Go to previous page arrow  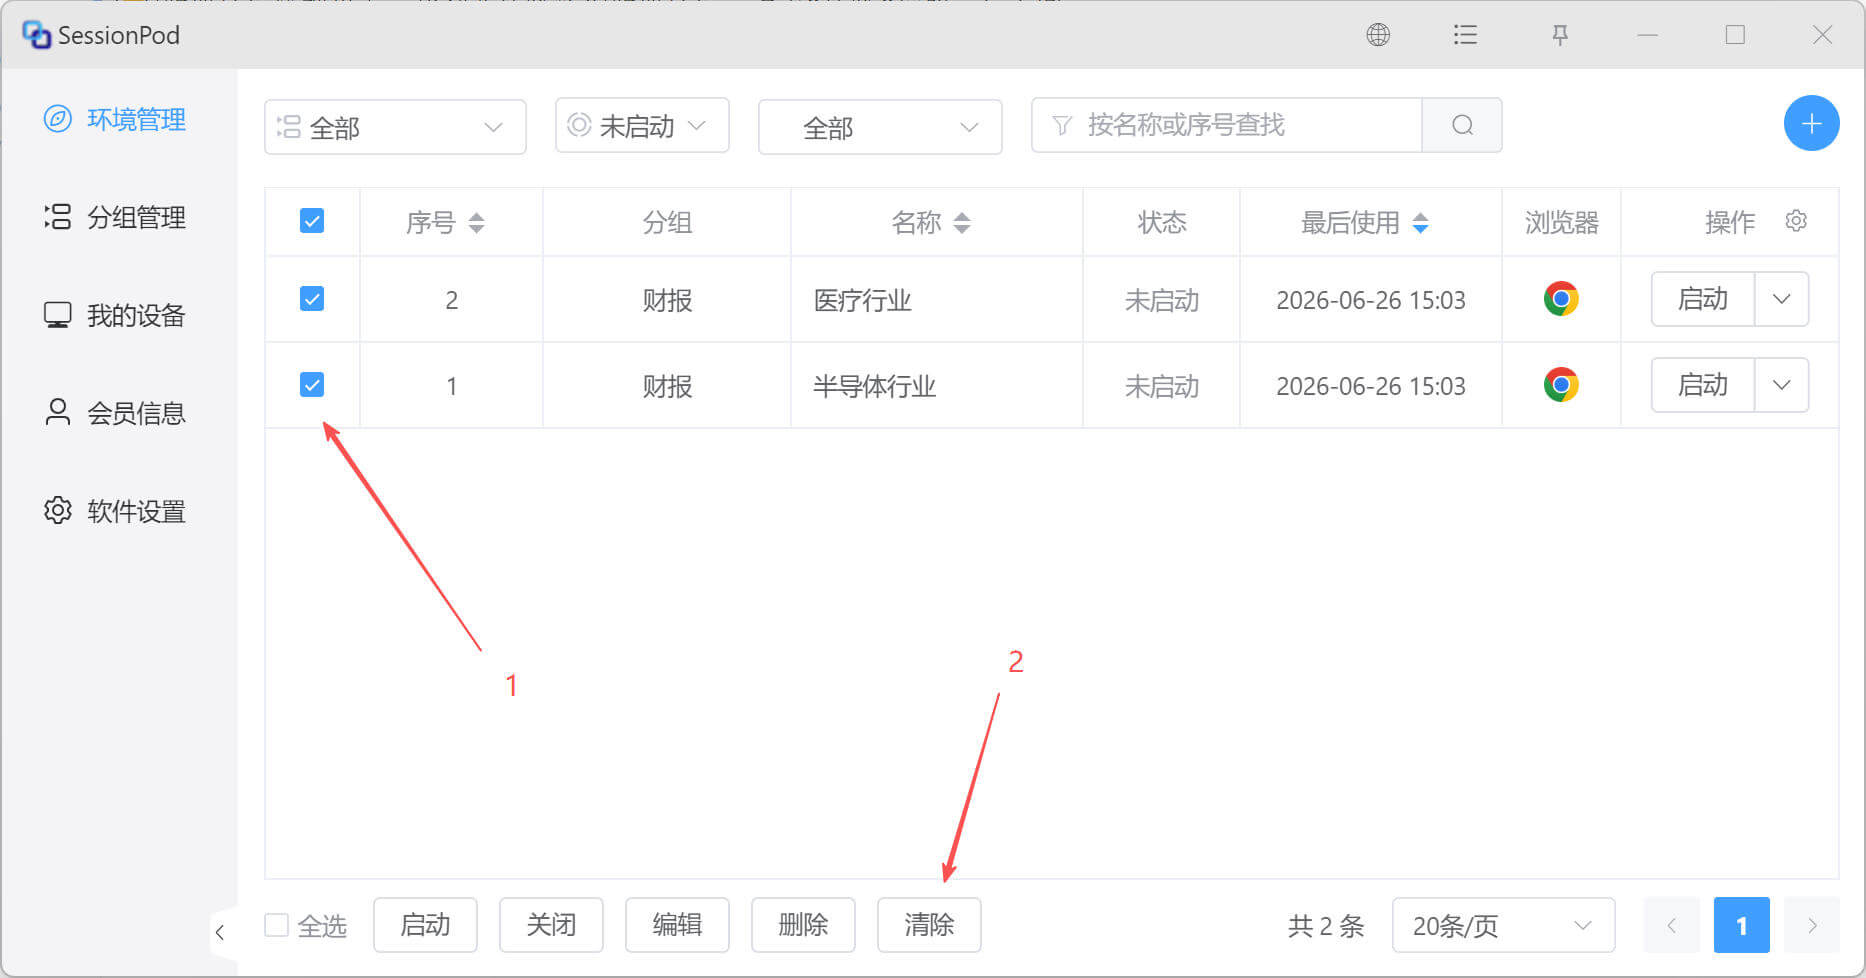(x=1671, y=925)
